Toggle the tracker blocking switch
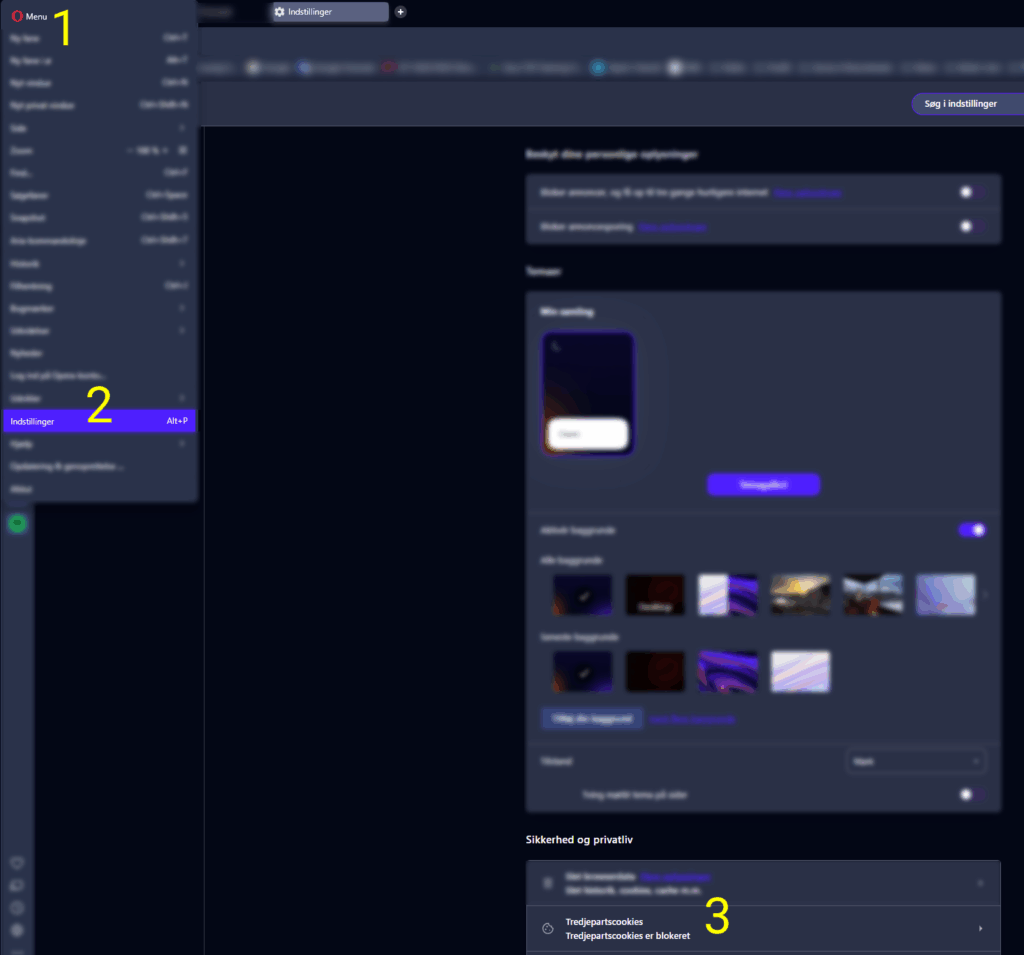This screenshot has height=955, width=1024. pyautogui.click(x=972, y=227)
